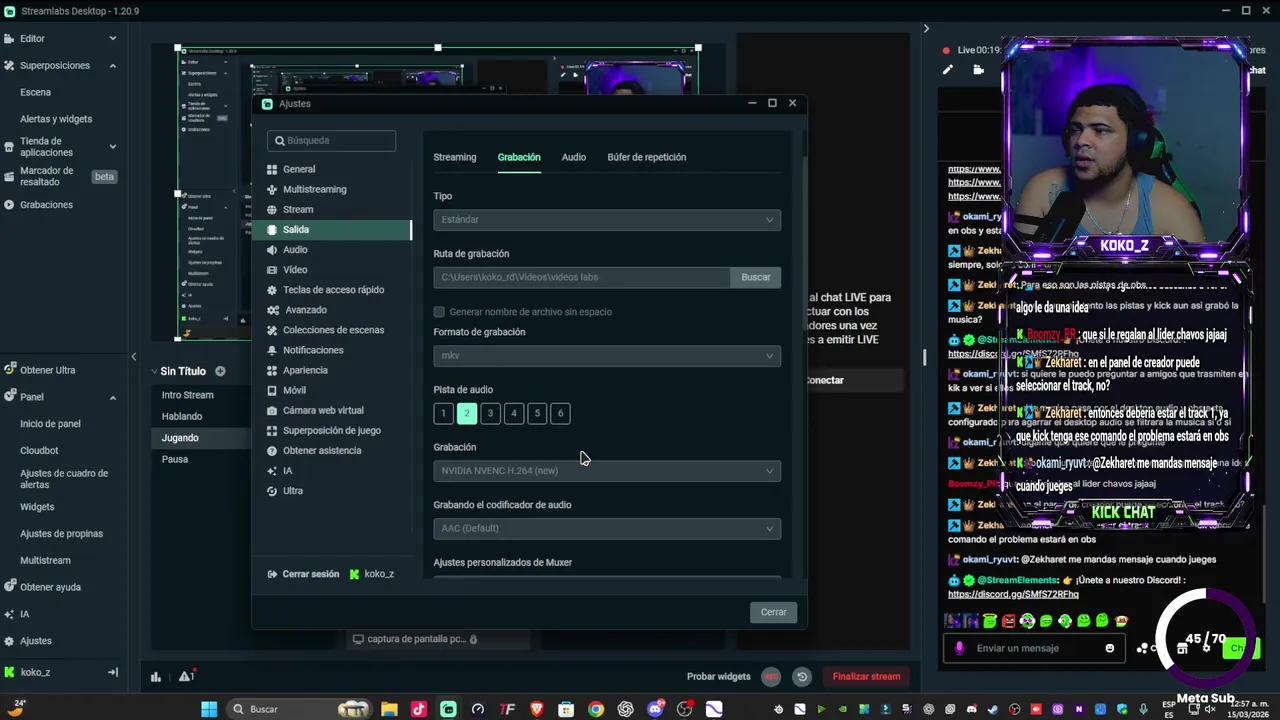Screen dimensions: 1280x720
Task: Toggle audio track 5
Action: [537, 413]
